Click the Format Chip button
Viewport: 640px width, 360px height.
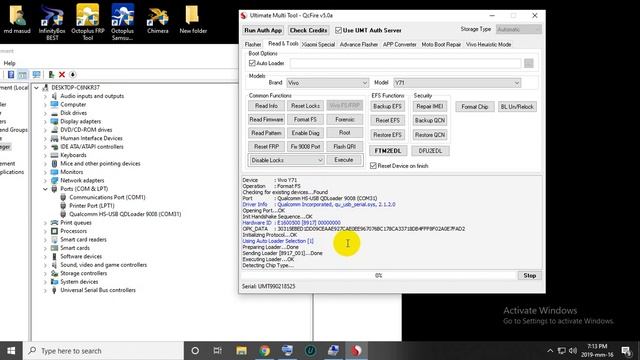pos(475,107)
